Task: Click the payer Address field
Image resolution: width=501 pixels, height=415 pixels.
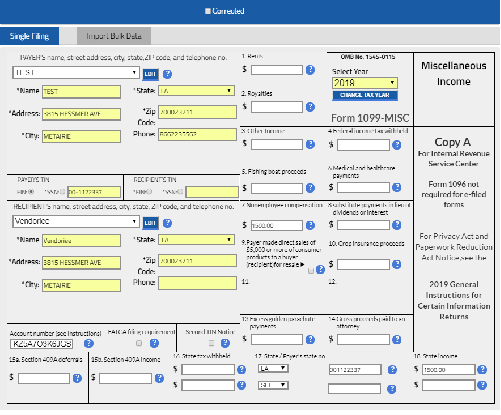Action: tap(81, 114)
